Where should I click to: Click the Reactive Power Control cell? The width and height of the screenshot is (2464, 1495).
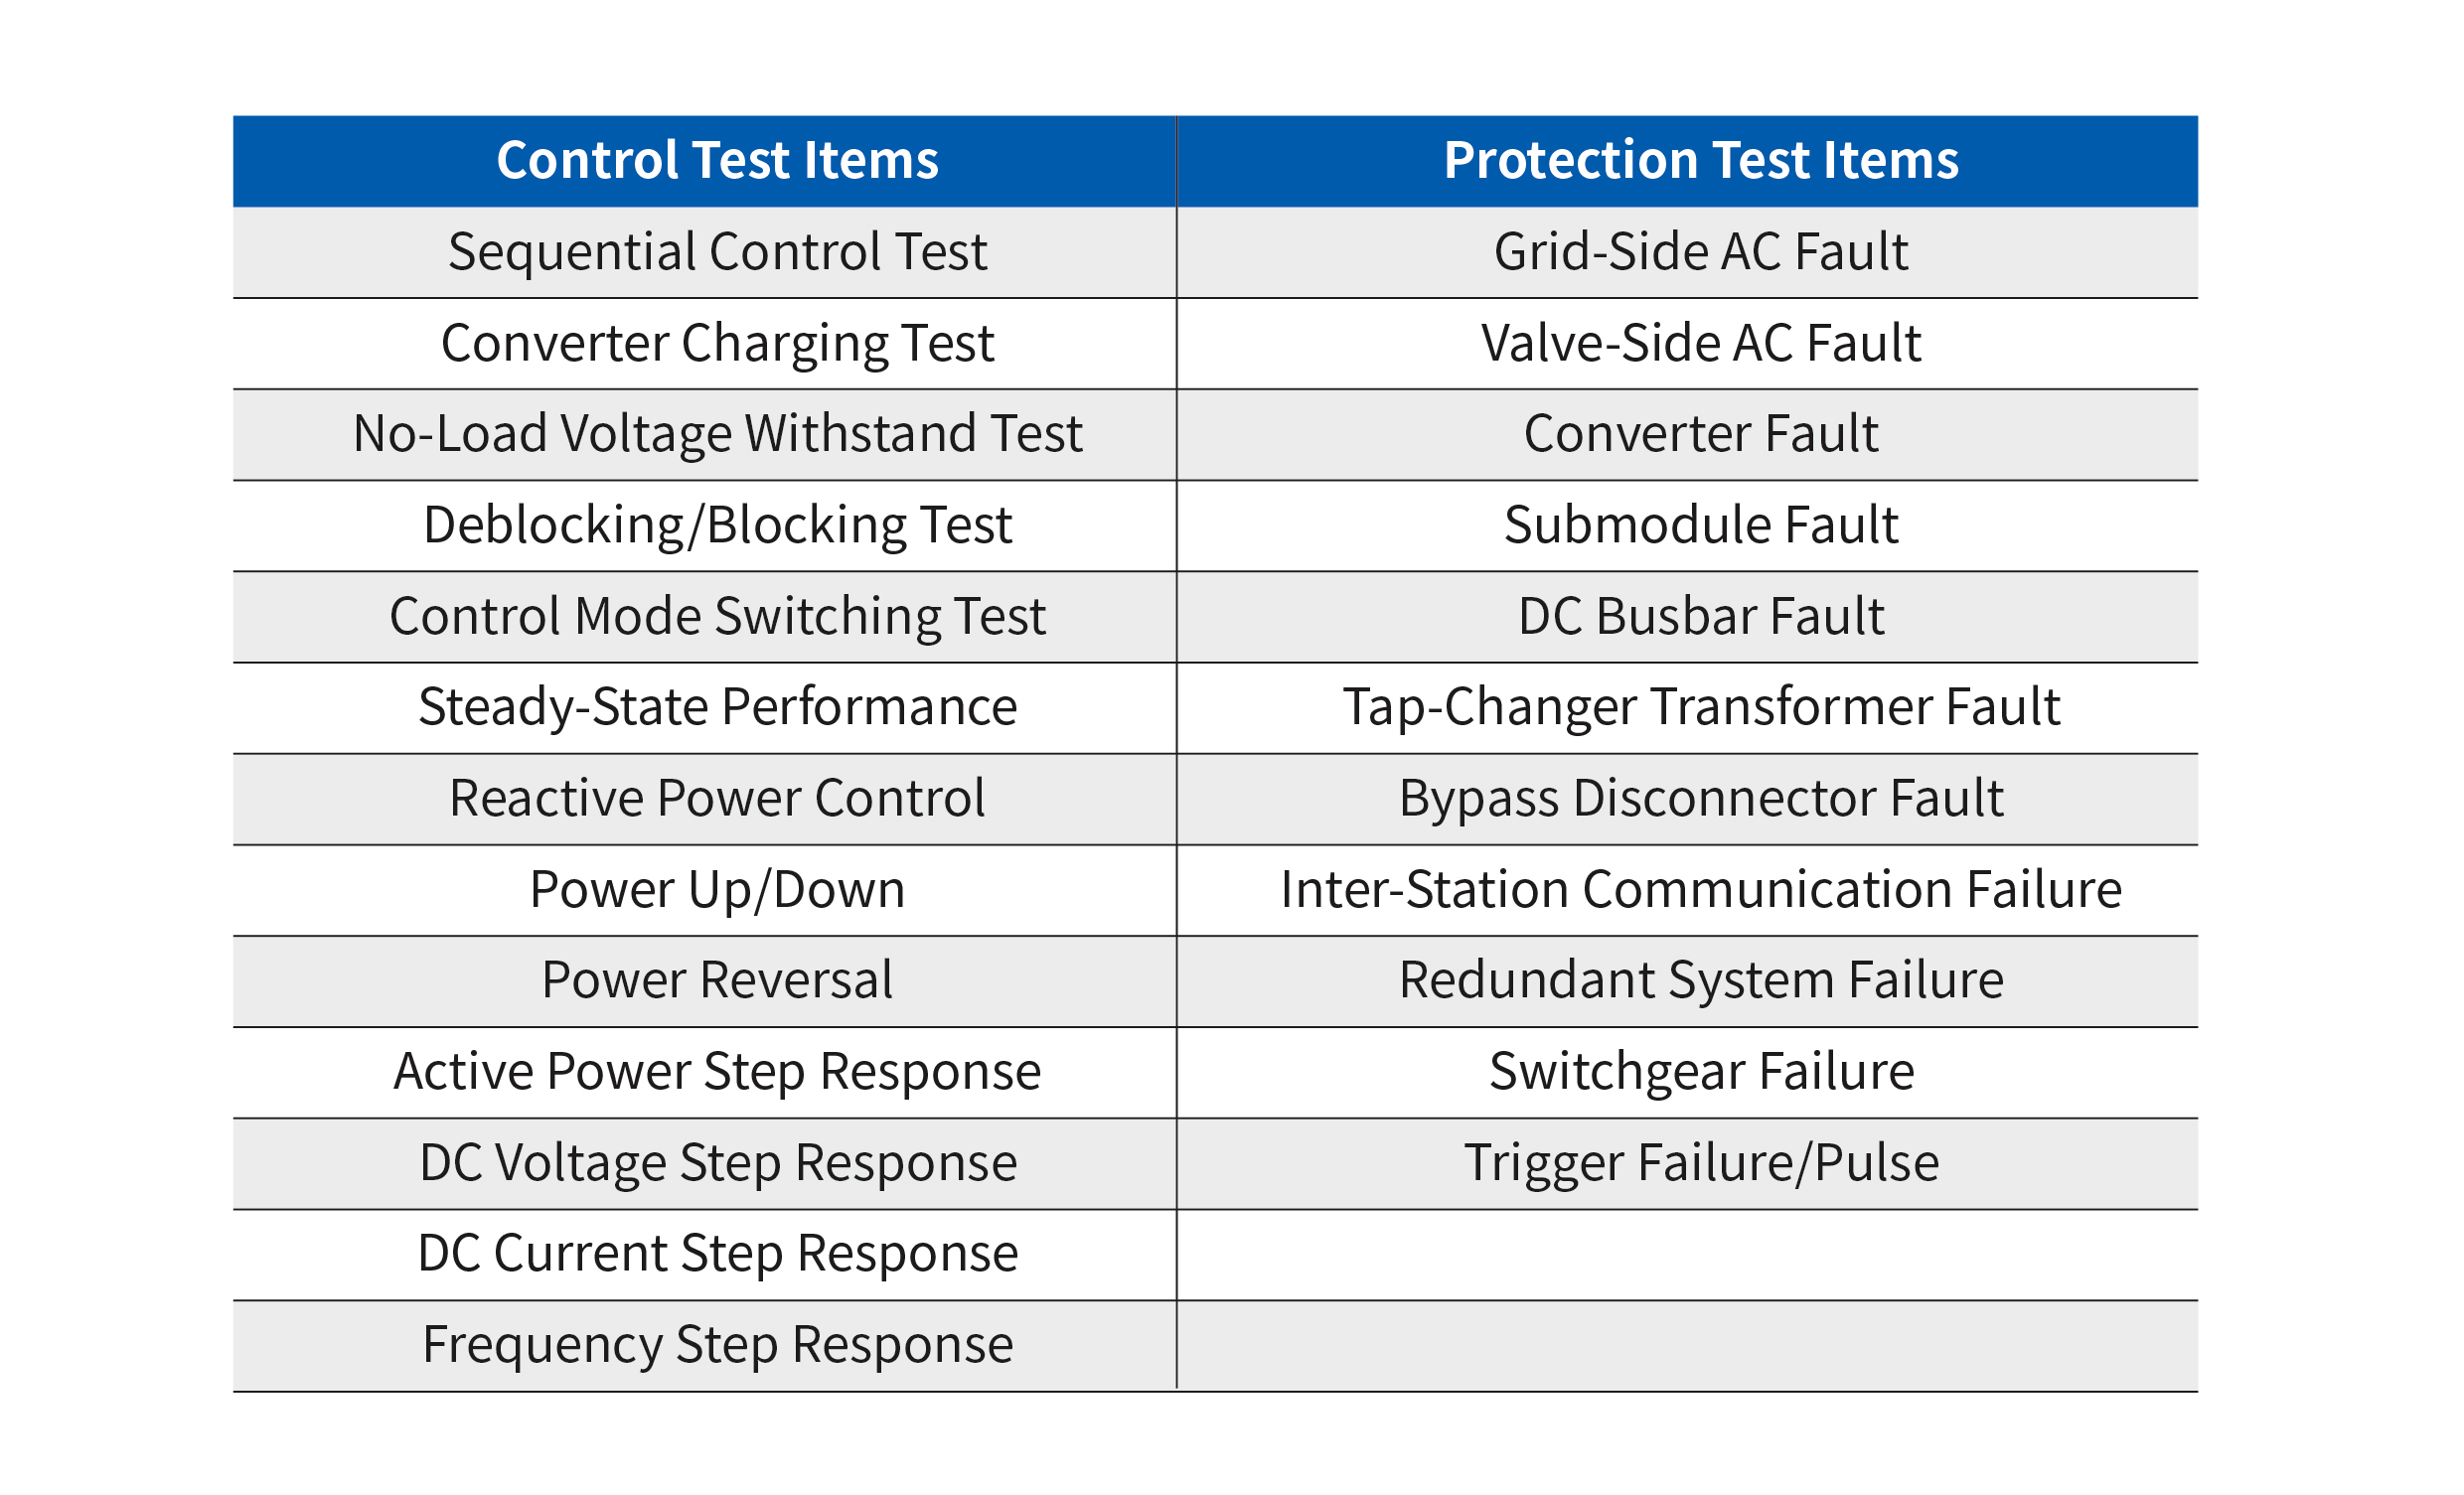717,798
